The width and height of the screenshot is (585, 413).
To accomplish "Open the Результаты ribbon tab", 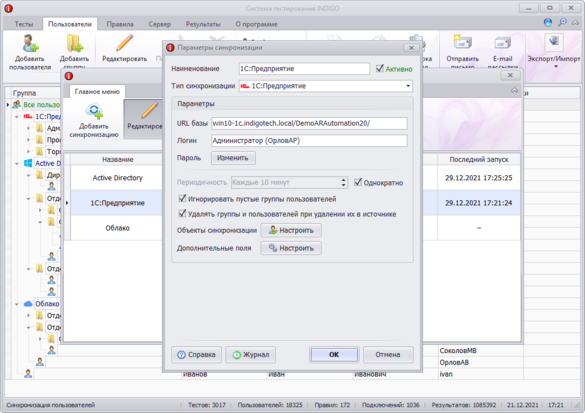I will coord(203,24).
